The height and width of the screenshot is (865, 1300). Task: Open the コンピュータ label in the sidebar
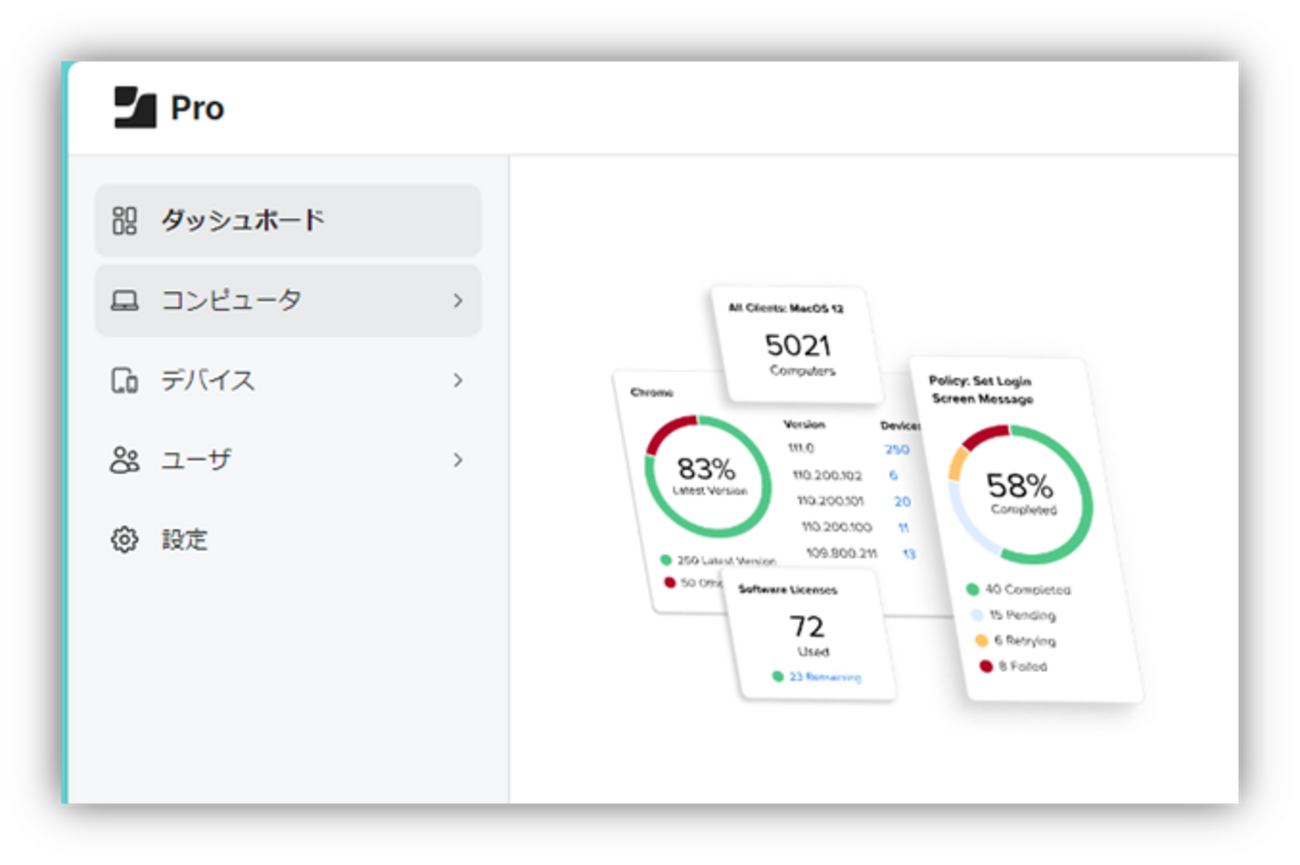[232, 300]
